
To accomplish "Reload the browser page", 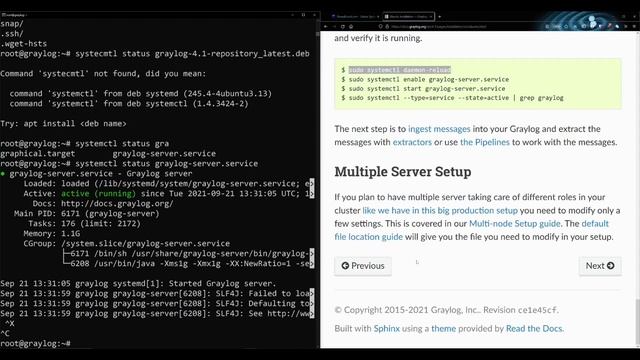I will click(342, 27).
